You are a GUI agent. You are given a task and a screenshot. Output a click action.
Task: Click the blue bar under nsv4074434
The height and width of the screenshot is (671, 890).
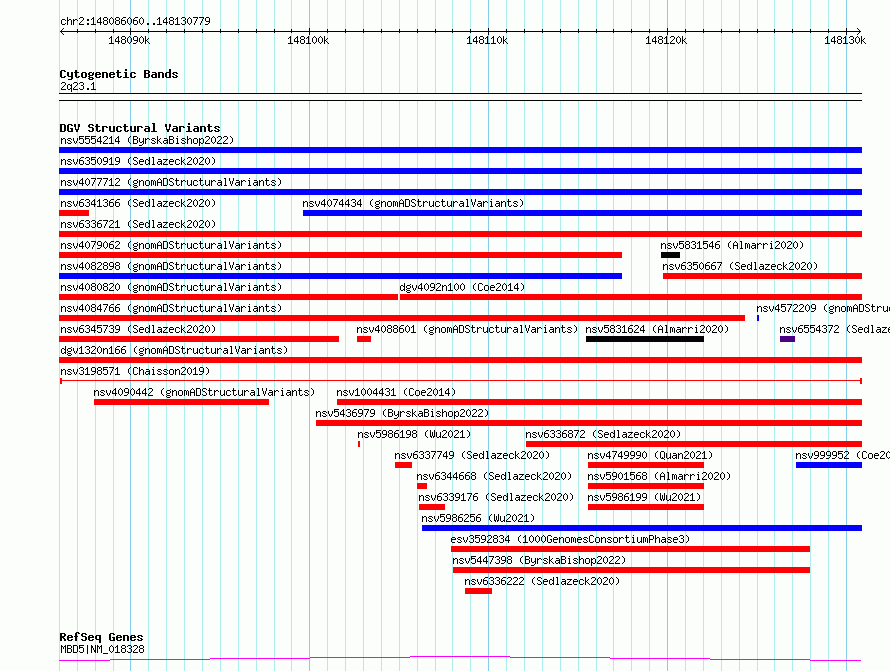(x=582, y=213)
